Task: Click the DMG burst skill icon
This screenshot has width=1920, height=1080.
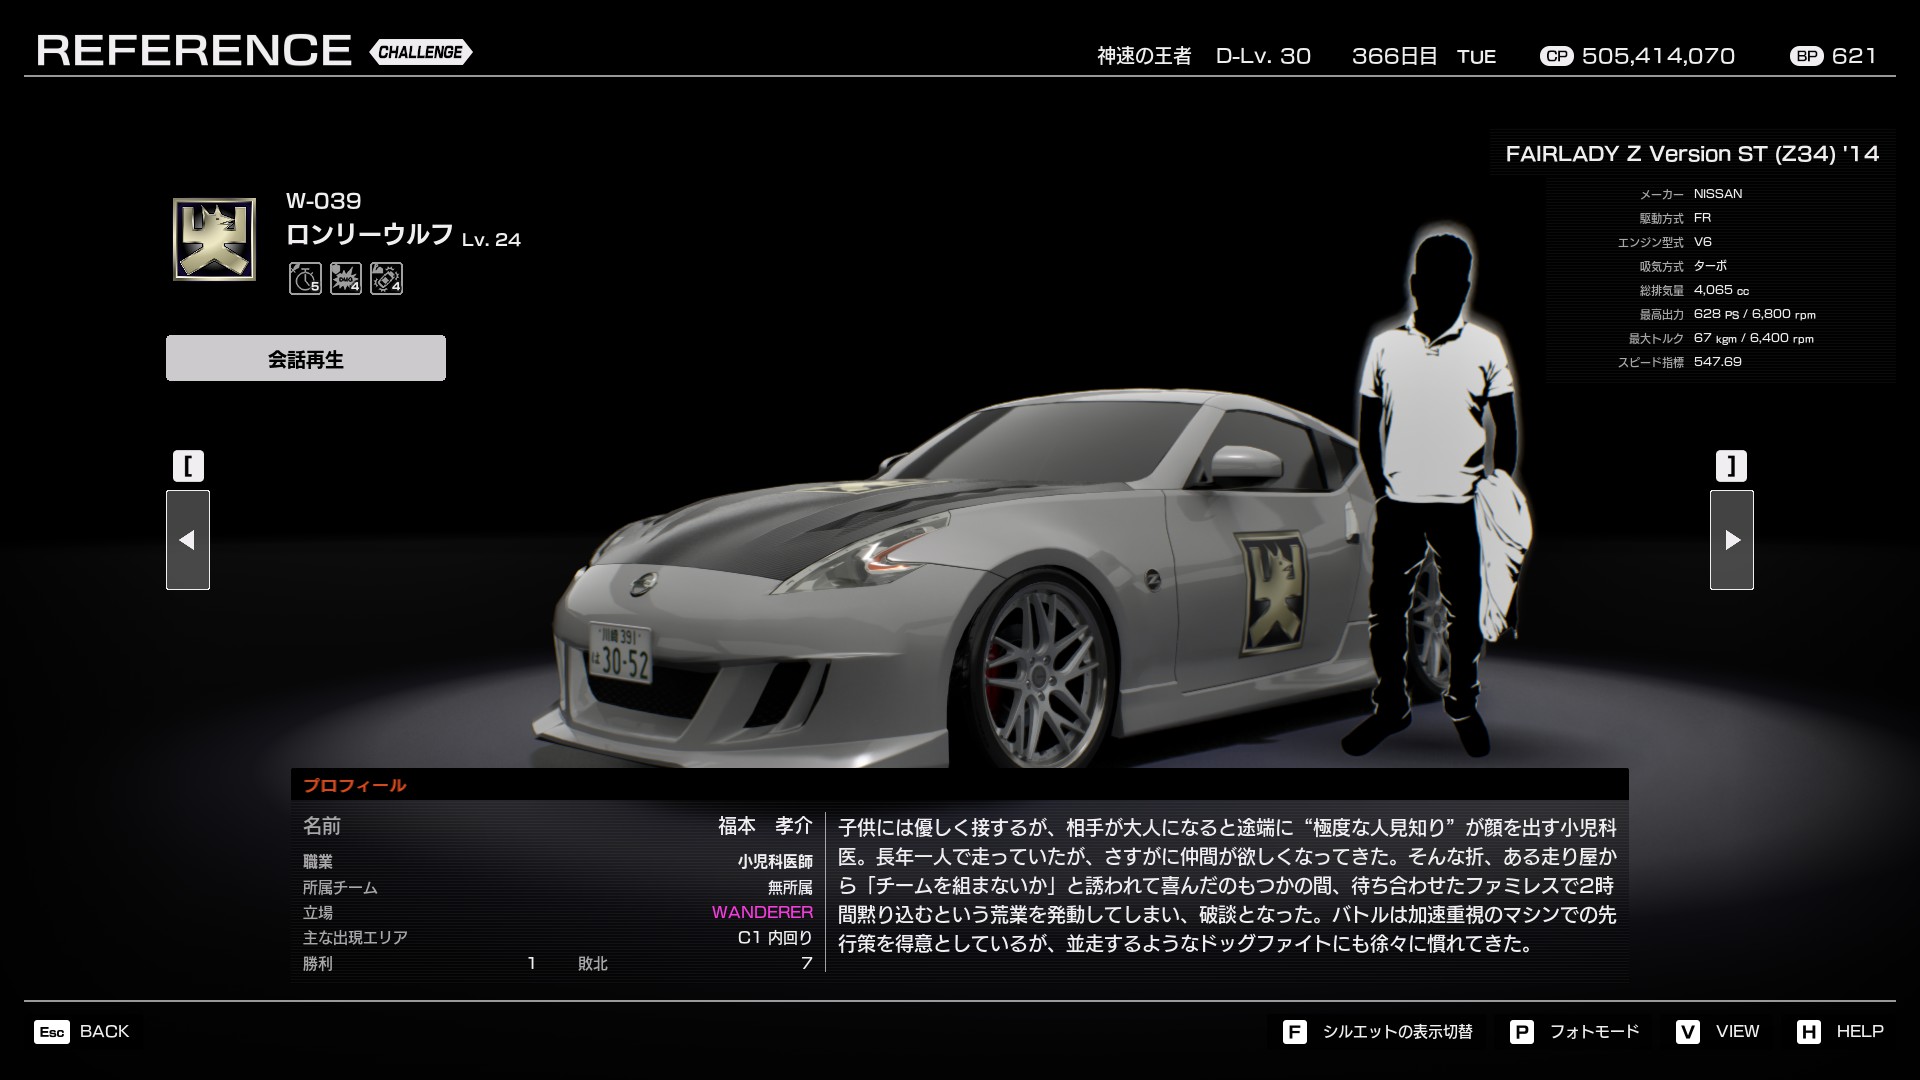Action: pos(346,278)
